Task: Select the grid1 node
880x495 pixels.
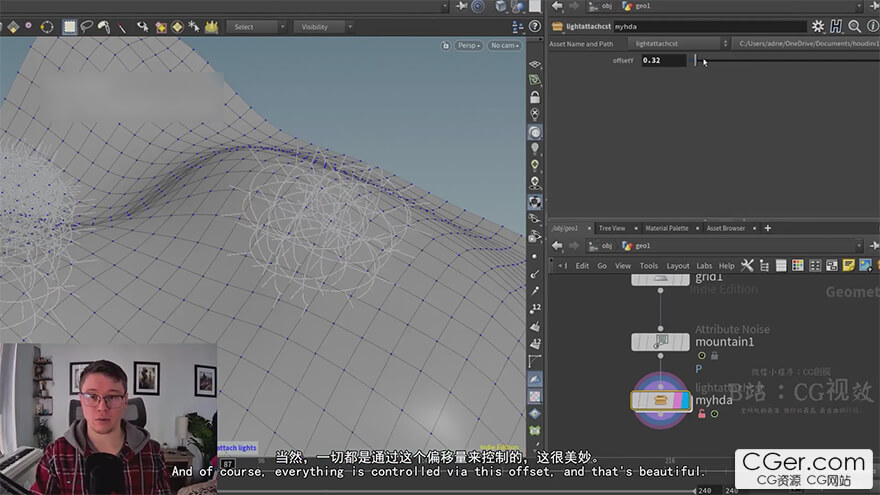Action: click(660, 280)
